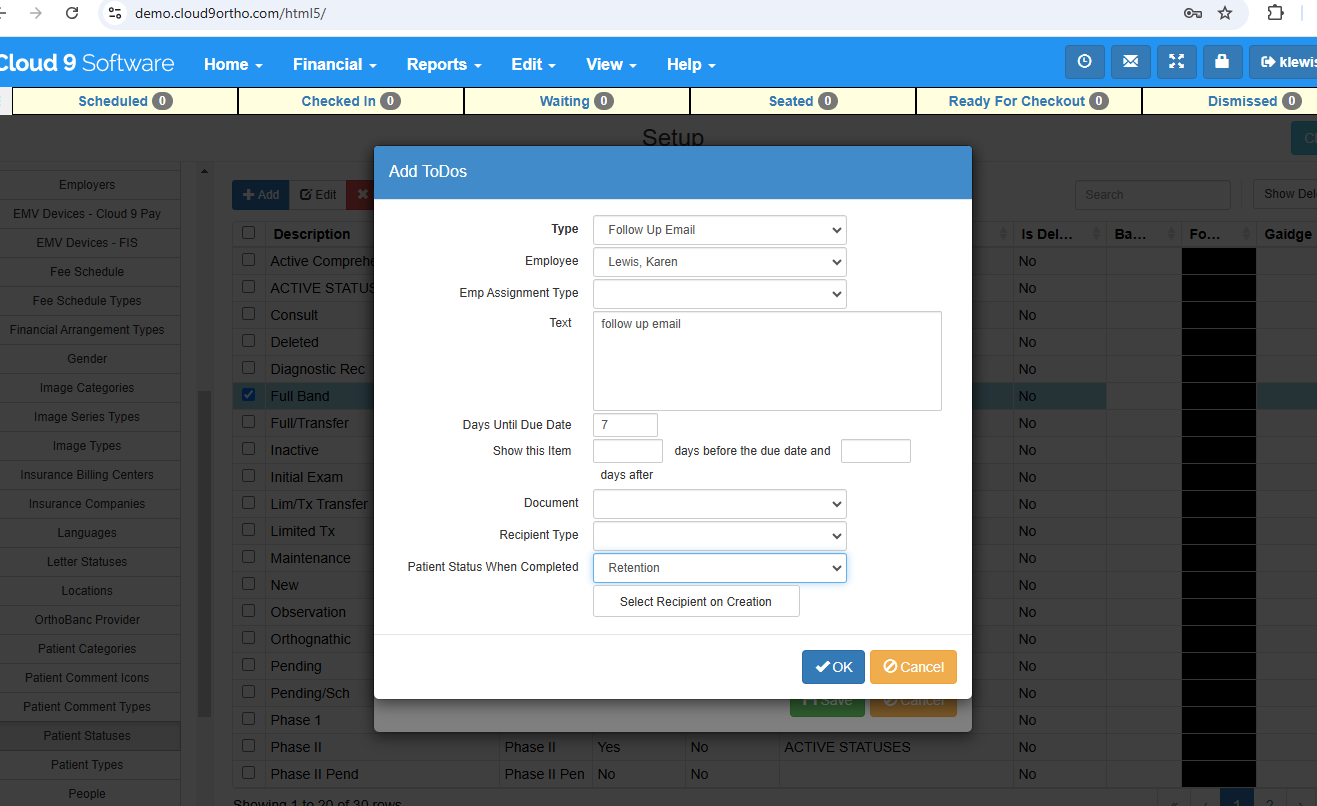Click the clock icon in top bar
This screenshot has height=806, width=1317.
pos(1084,62)
